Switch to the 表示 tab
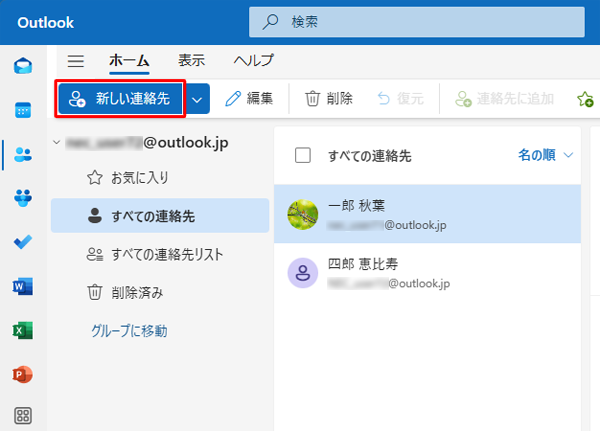 point(191,60)
